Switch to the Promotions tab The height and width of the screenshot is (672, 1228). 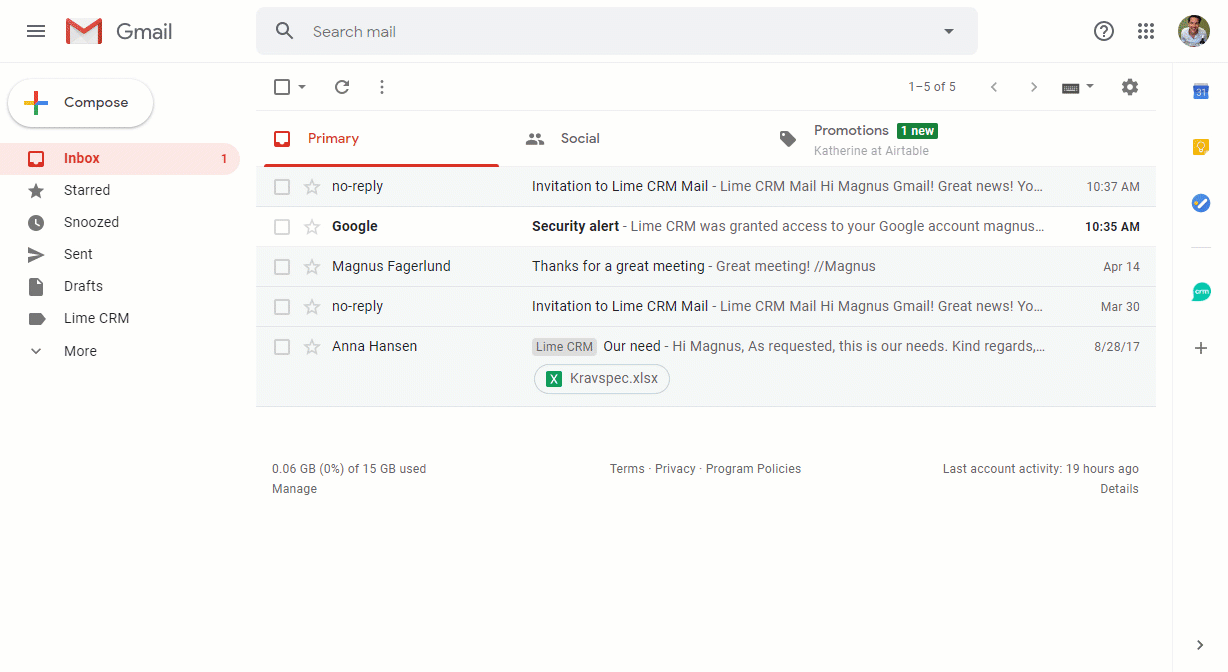point(880,139)
